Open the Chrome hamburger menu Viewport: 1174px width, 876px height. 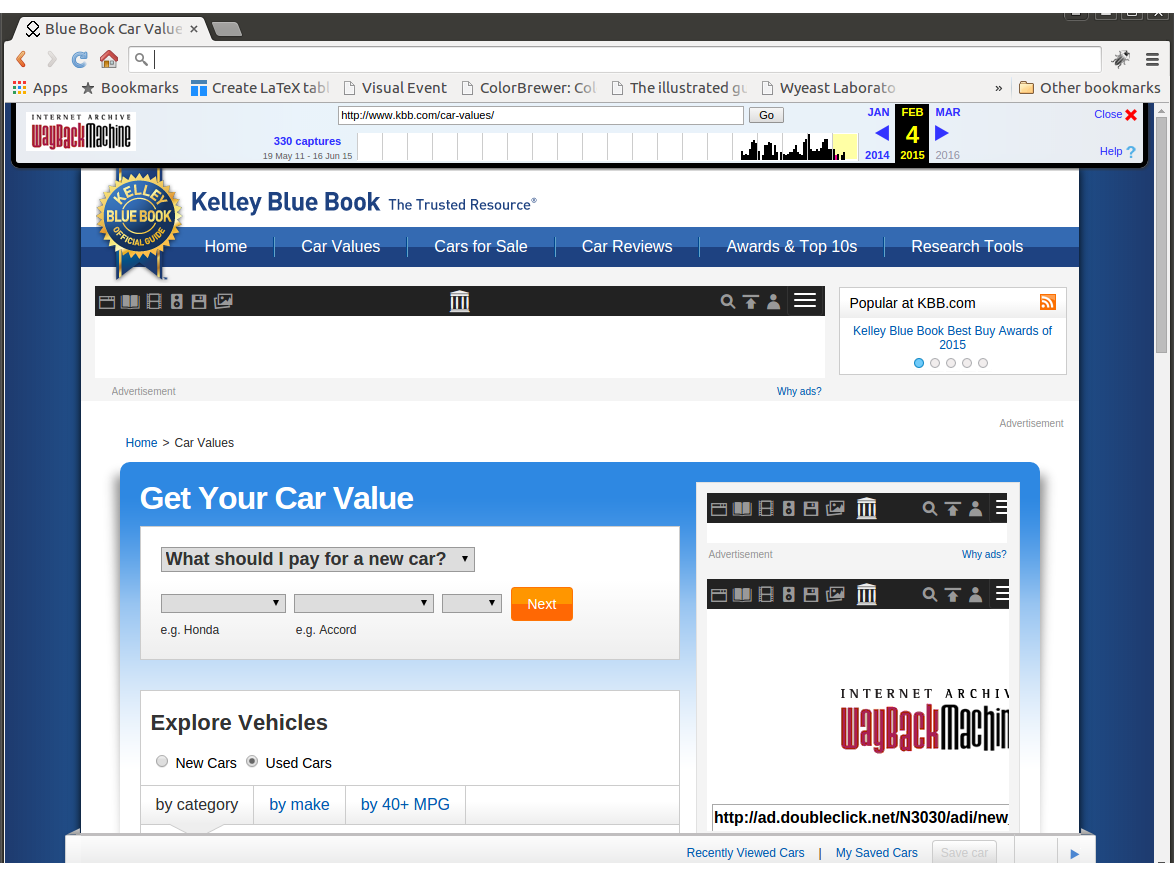[1152, 59]
